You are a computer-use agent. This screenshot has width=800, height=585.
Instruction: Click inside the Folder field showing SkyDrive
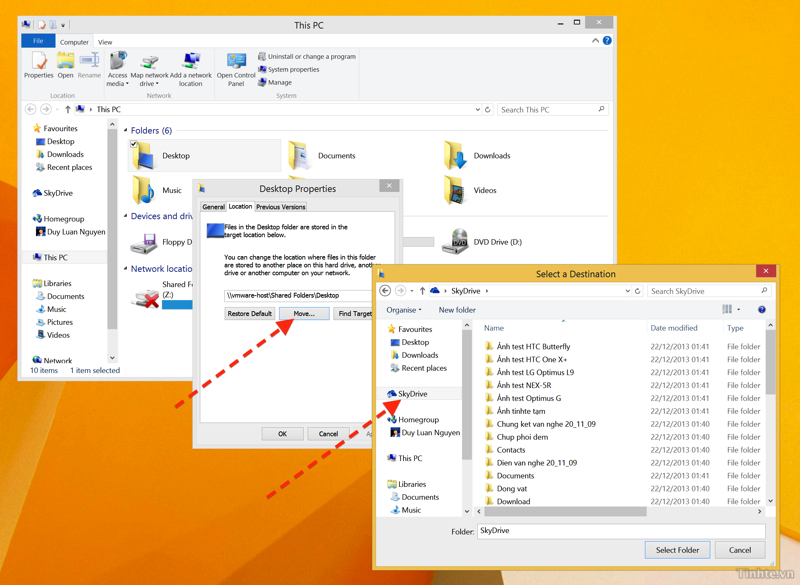tap(620, 531)
